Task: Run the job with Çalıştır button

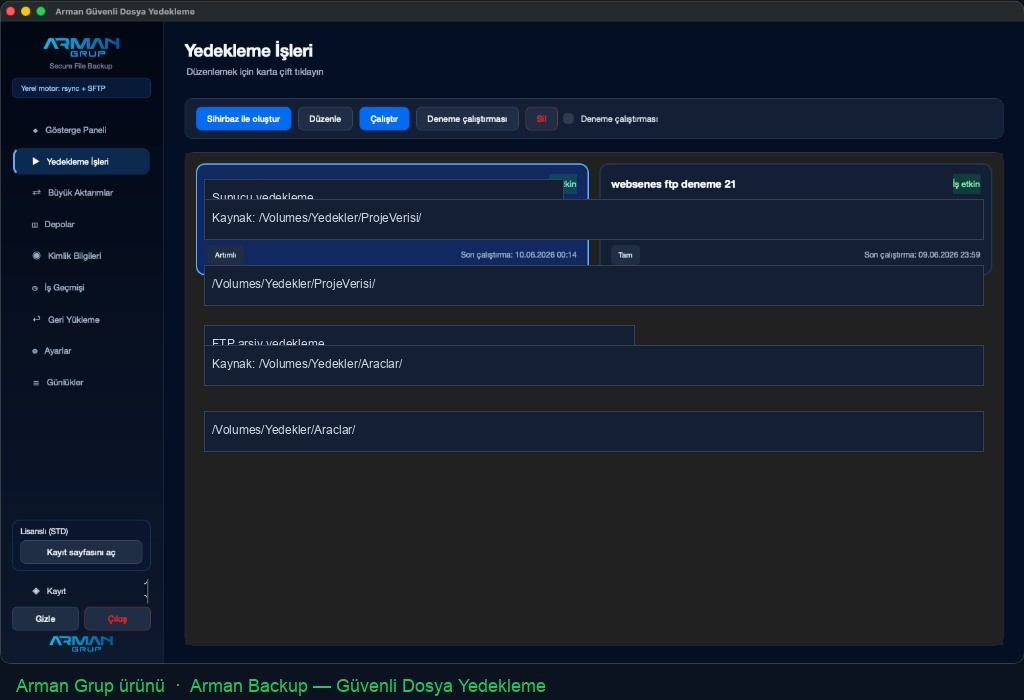Action: [384, 119]
